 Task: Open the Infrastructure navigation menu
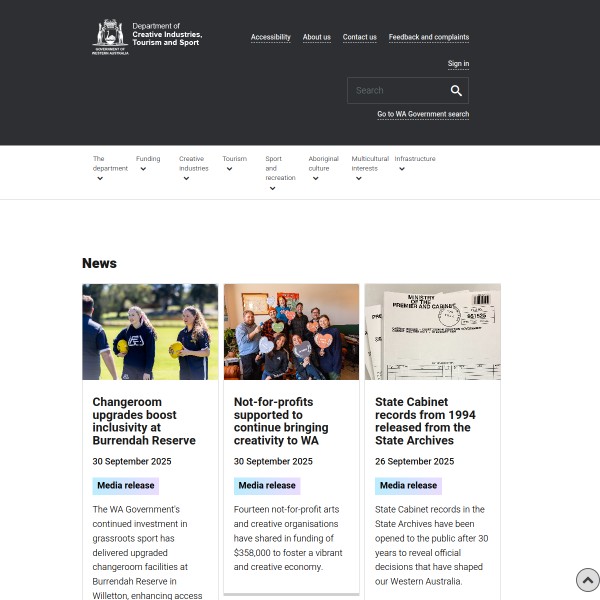(x=401, y=169)
